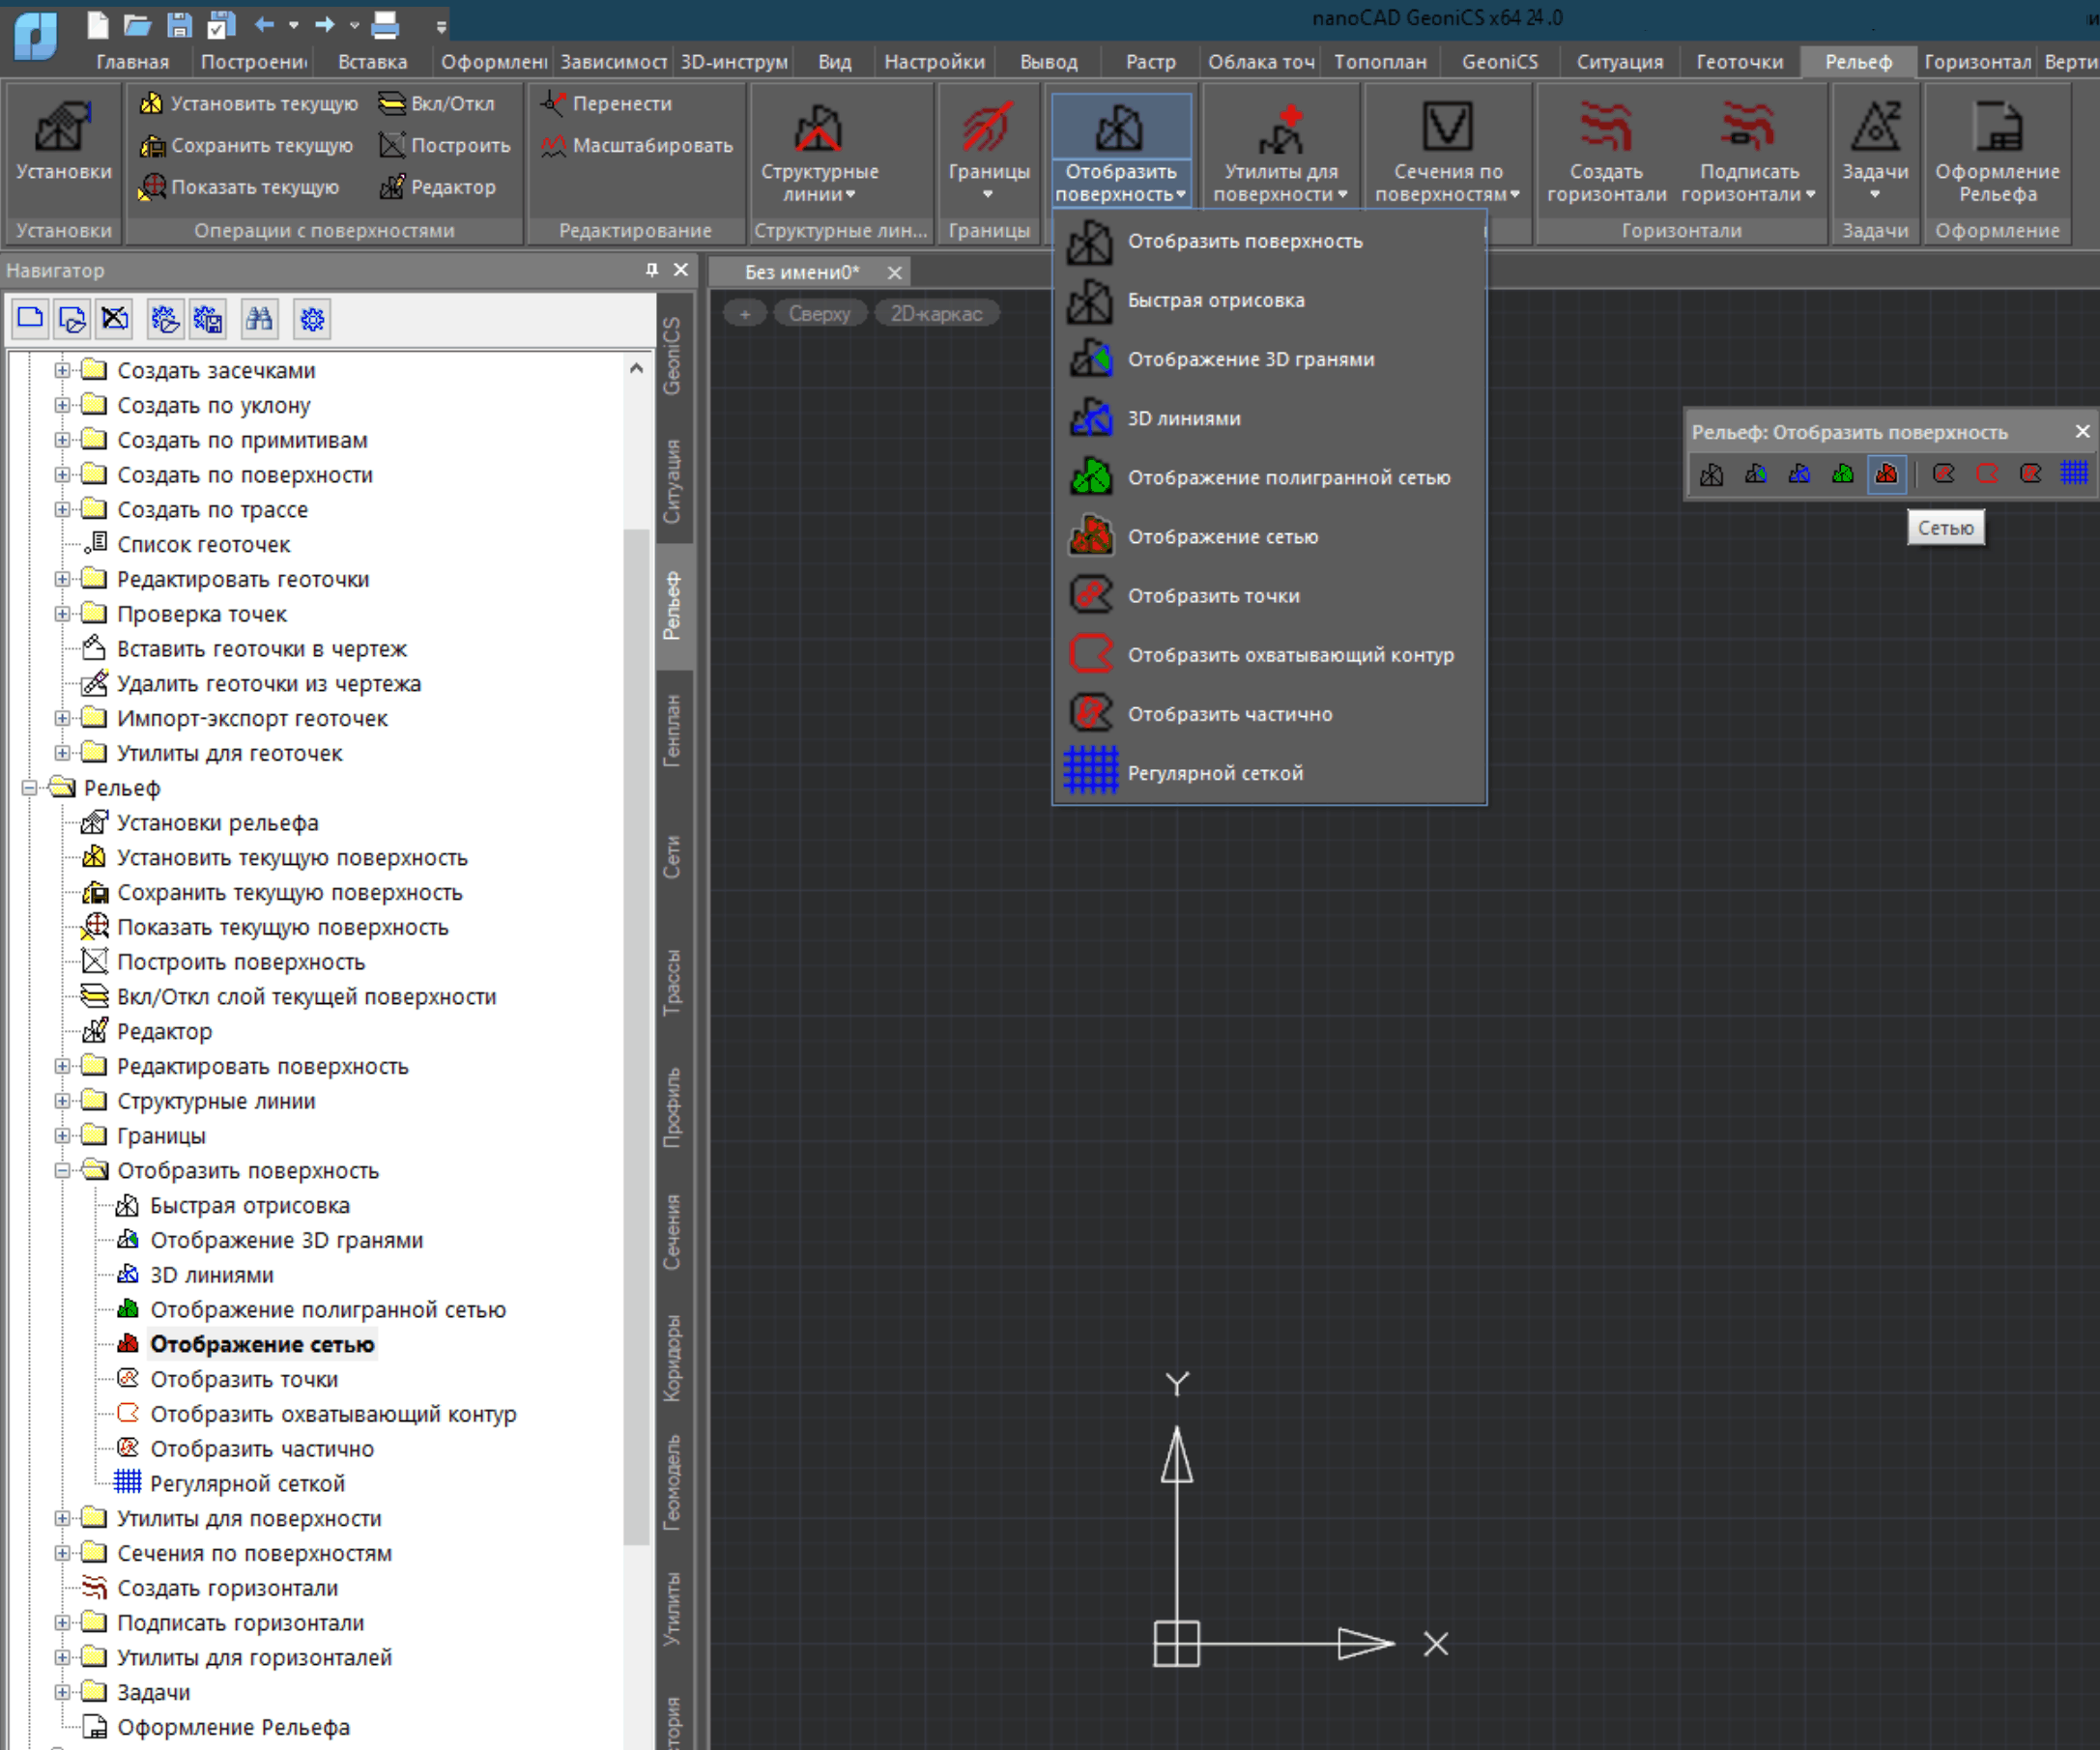The height and width of the screenshot is (1750, 2100).
Task: Toggle Вкл/Откл слой текущей поверхности tree item
Action: pos(306,997)
